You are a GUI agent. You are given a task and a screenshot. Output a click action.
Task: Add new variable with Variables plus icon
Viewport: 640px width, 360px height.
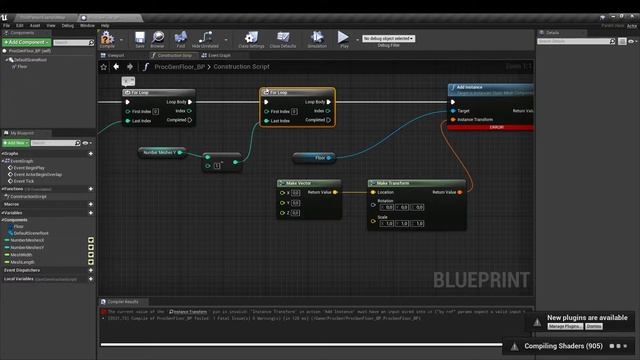[91, 213]
